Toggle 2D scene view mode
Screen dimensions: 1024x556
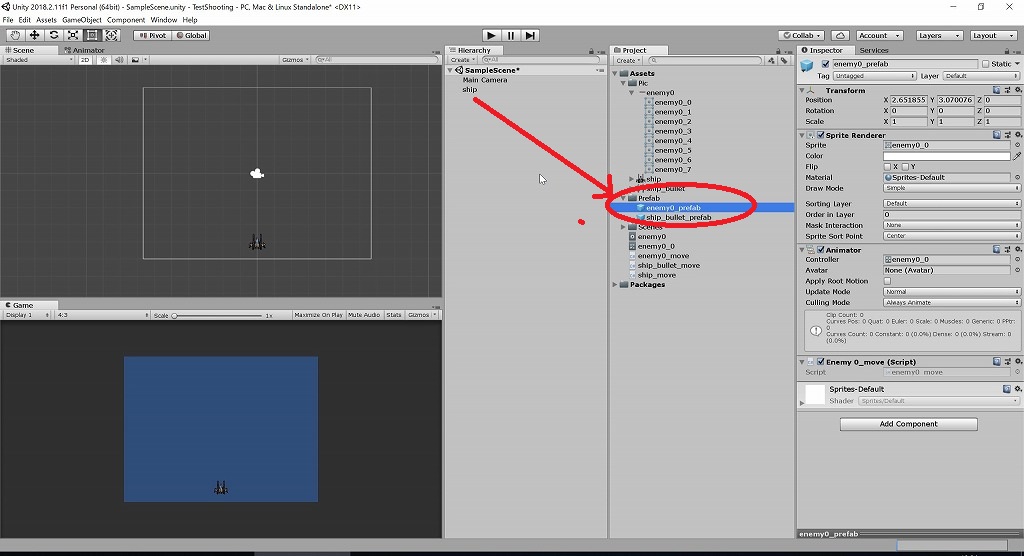coord(85,59)
